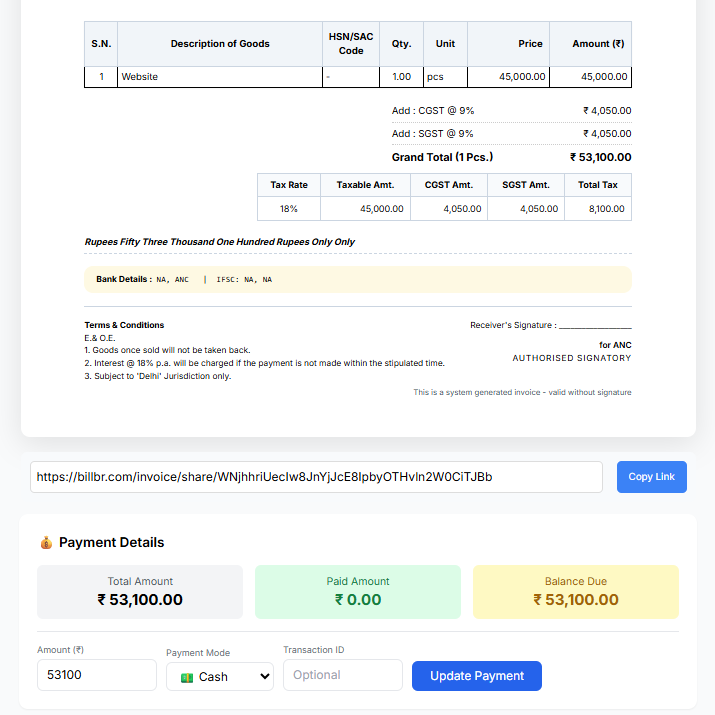Select the invoice share URL field
This screenshot has width=715, height=715.
click(316, 477)
